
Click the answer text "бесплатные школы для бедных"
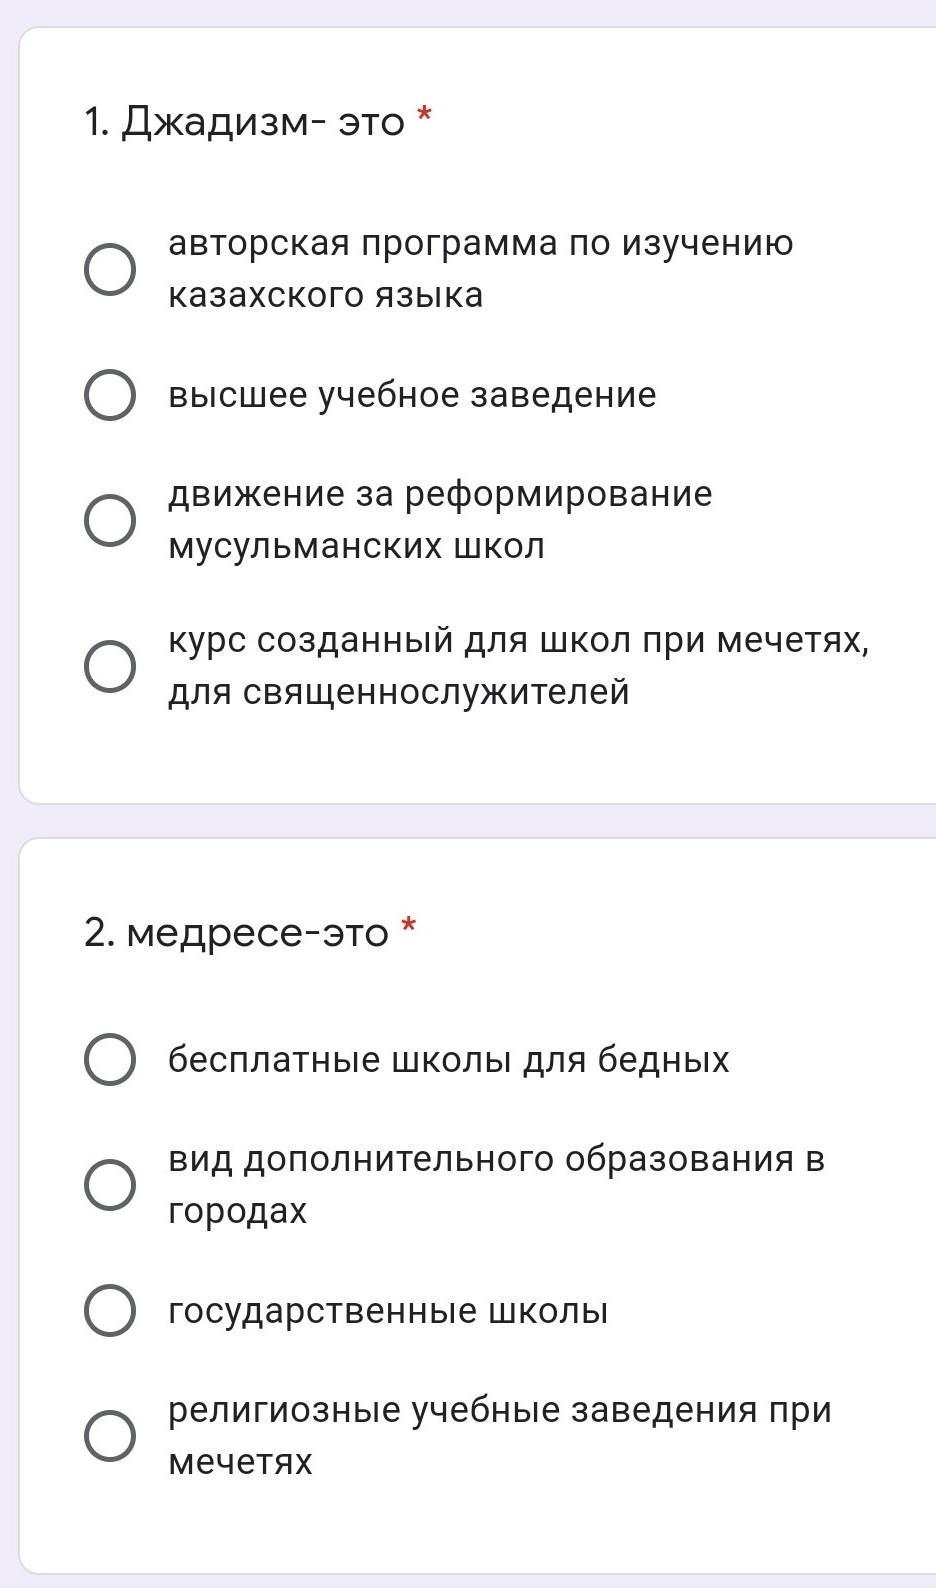coord(448,1059)
